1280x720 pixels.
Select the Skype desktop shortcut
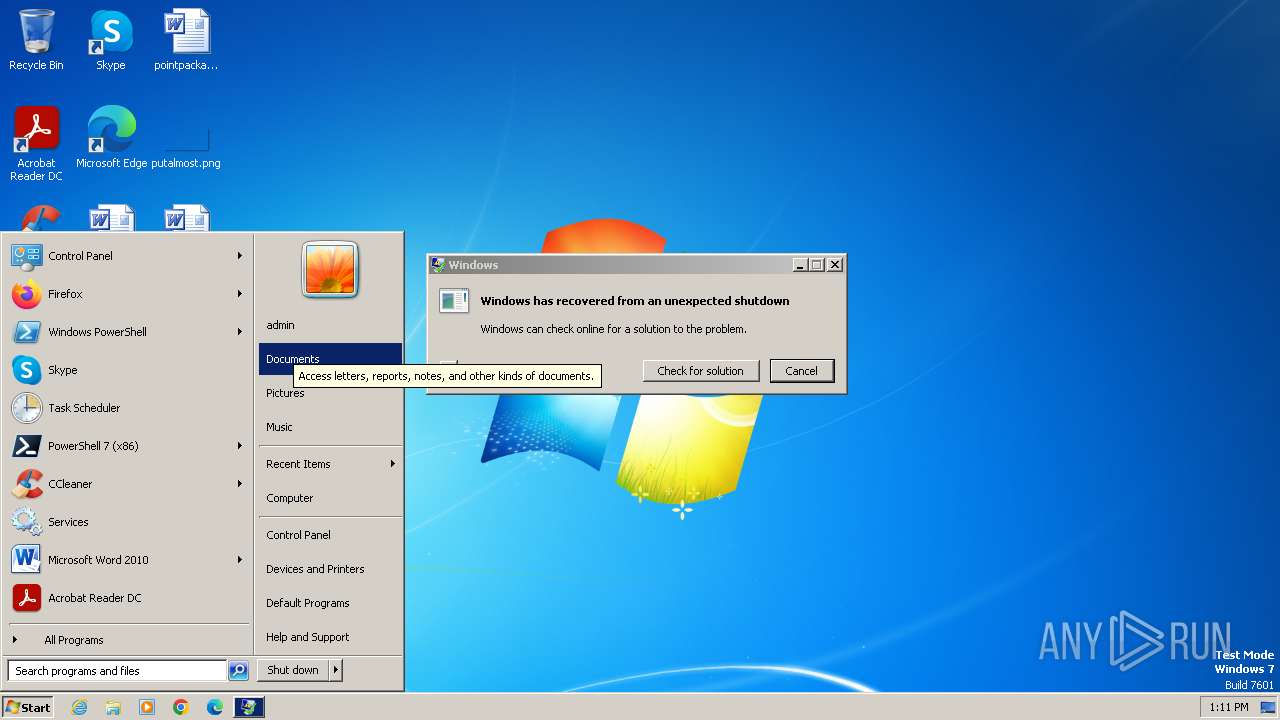(x=111, y=40)
